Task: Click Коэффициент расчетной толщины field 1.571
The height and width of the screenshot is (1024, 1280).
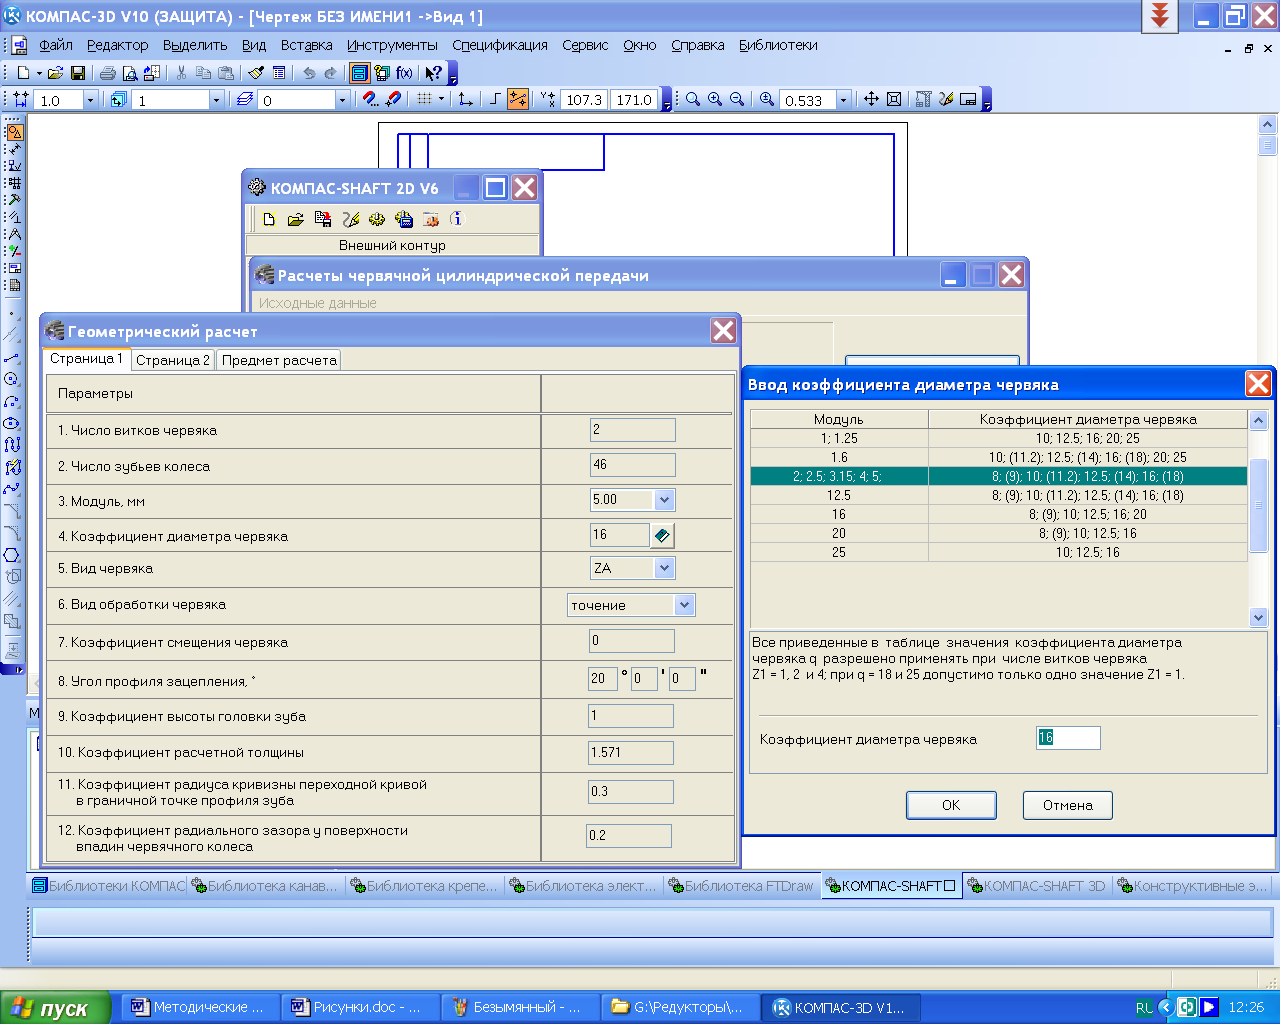Action: (x=631, y=752)
